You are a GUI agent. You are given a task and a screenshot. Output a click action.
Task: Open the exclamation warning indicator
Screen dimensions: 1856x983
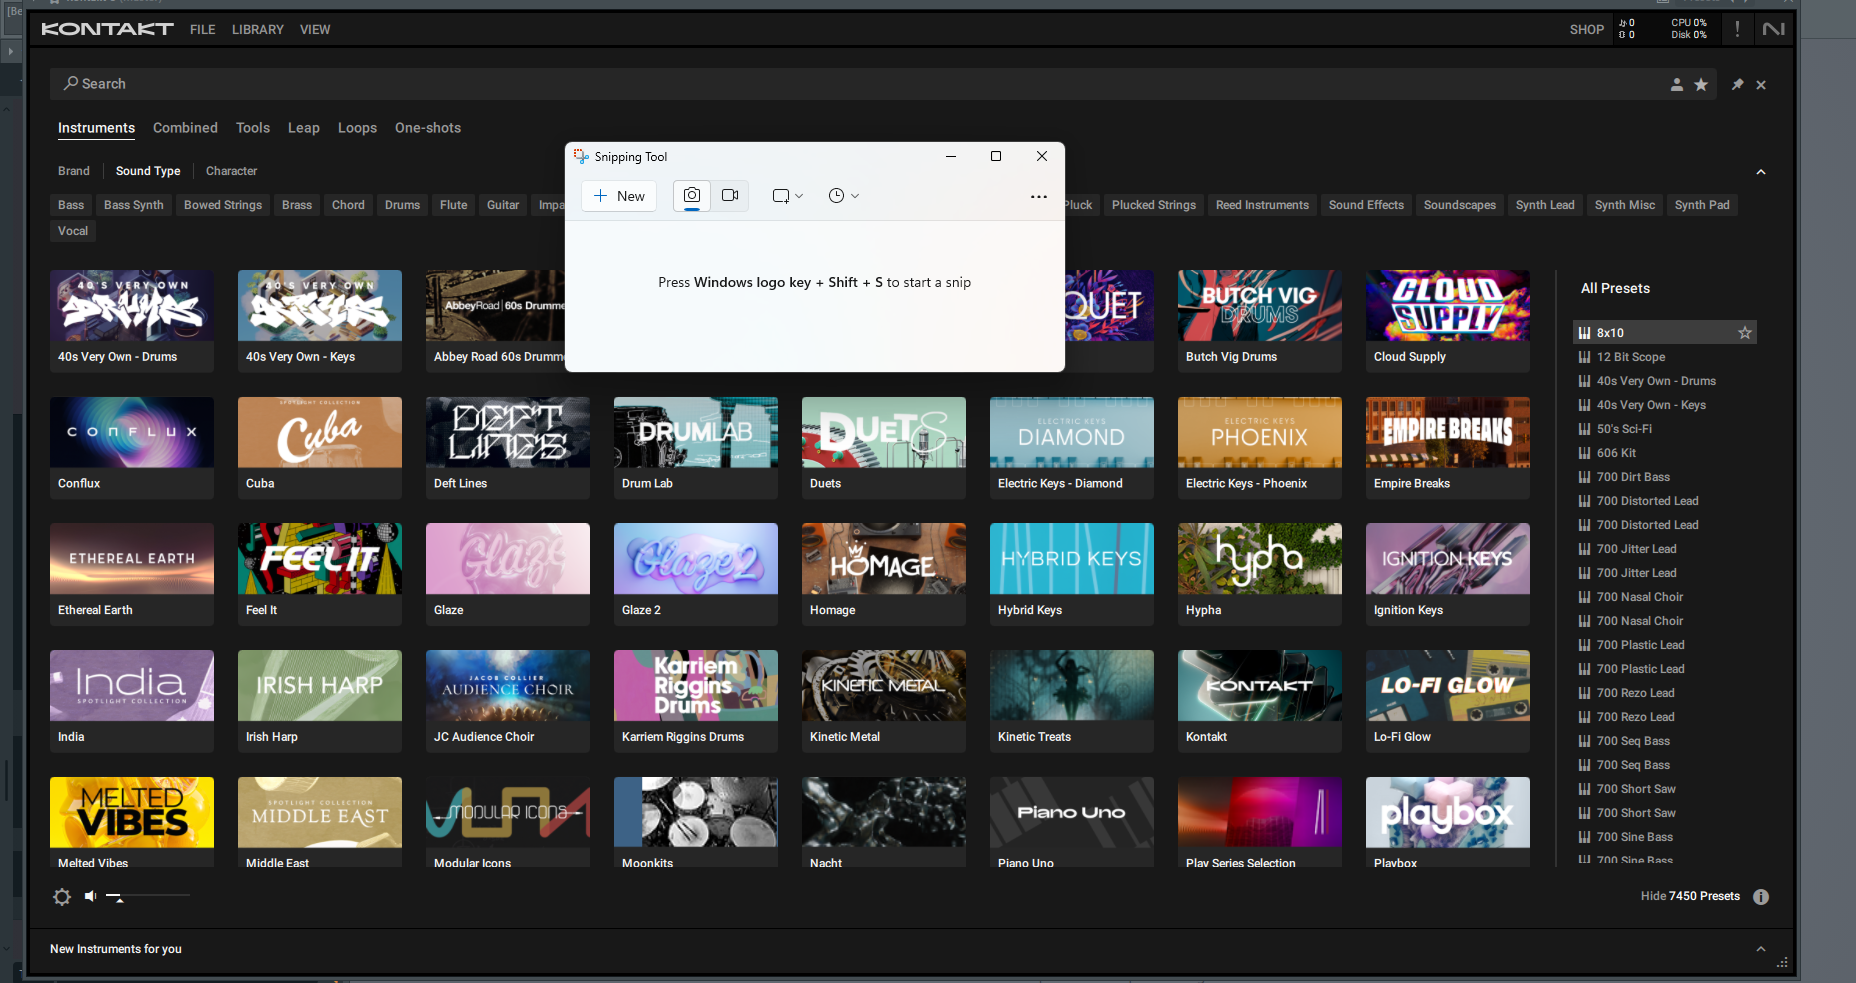click(x=1737, y=29)
